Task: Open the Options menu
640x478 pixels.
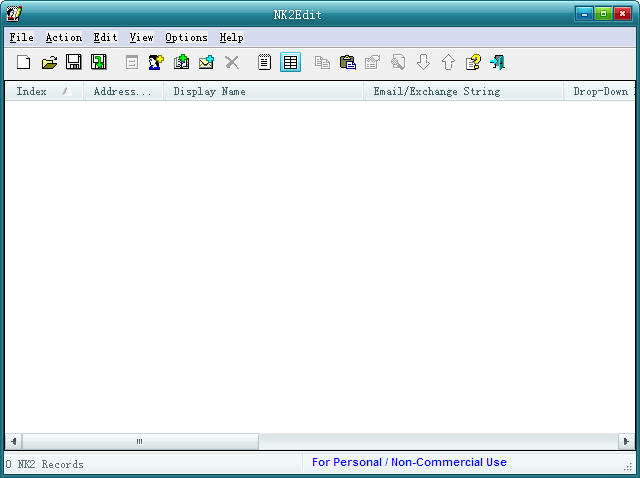Action: (186, 37)
